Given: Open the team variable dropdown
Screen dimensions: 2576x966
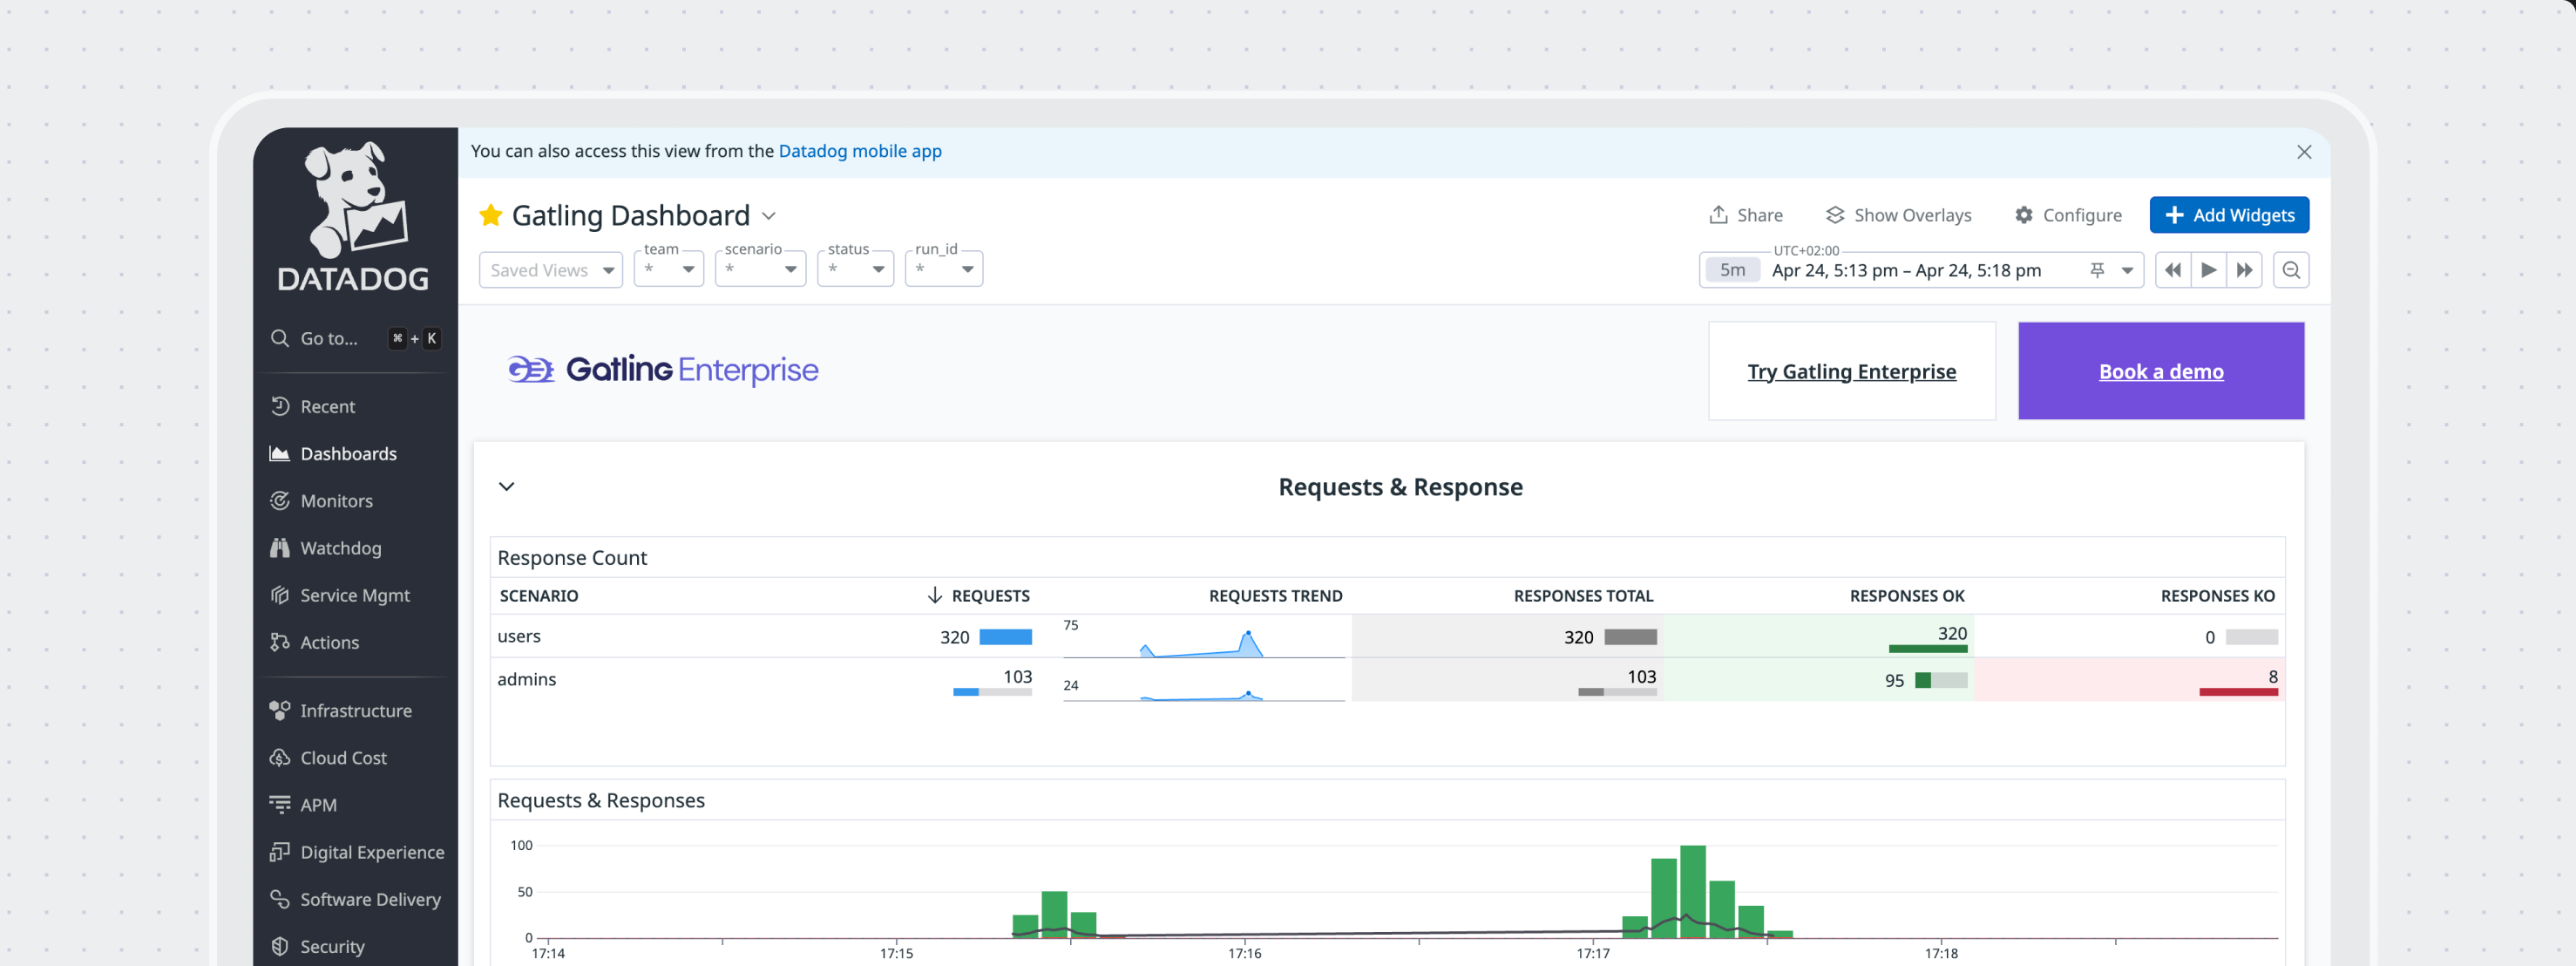Looking at the screenshot, I should tap(669, 268).
